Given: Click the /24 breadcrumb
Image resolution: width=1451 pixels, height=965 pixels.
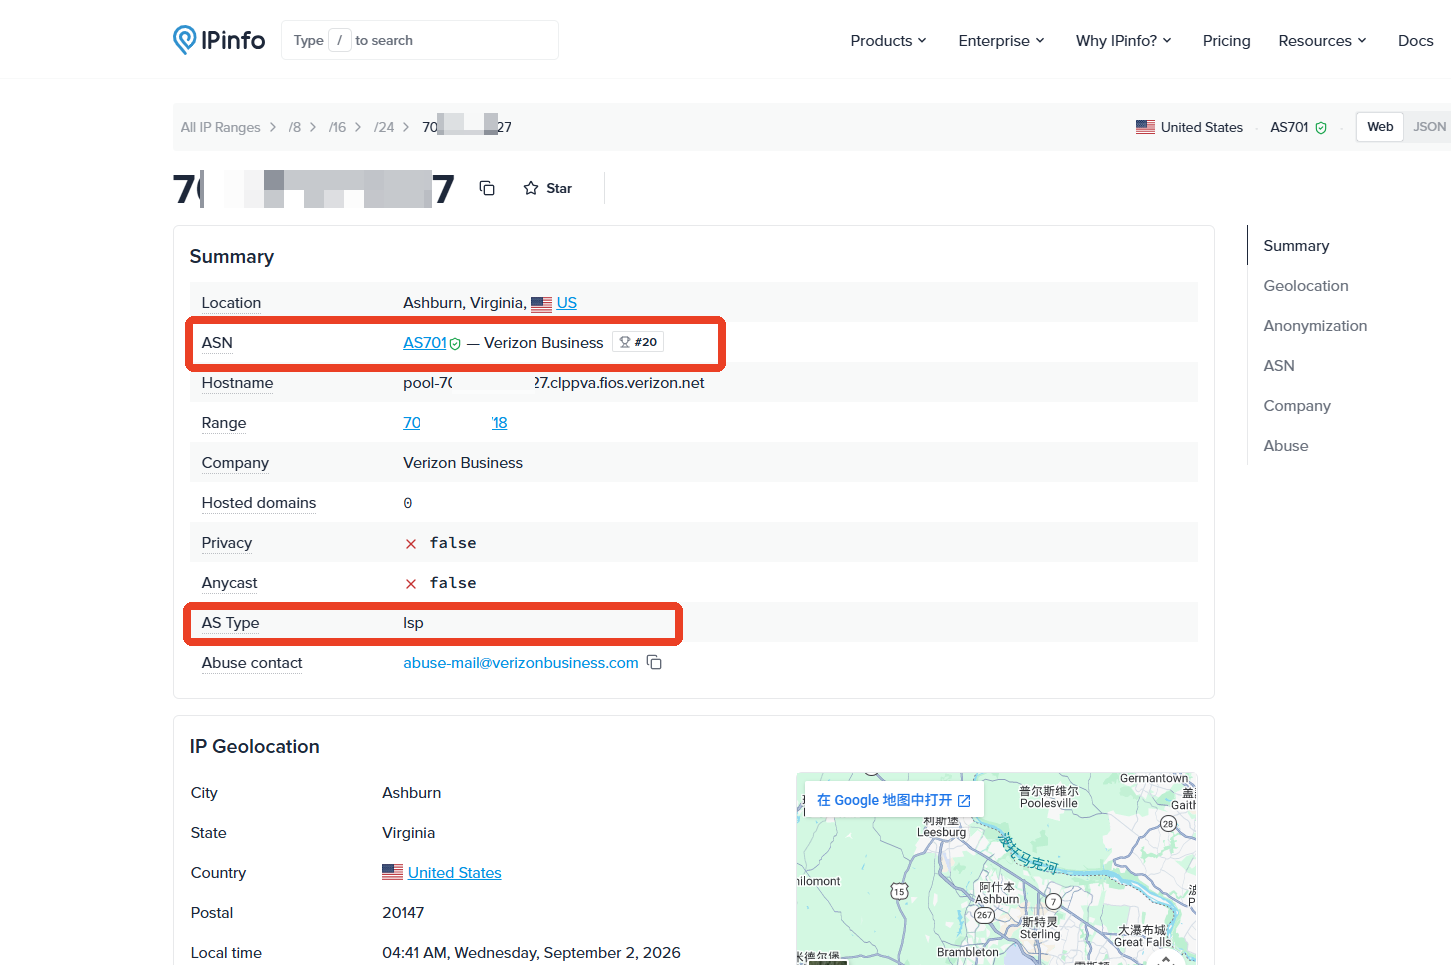Looking at the screenshot, I should (x=383, y=127).
